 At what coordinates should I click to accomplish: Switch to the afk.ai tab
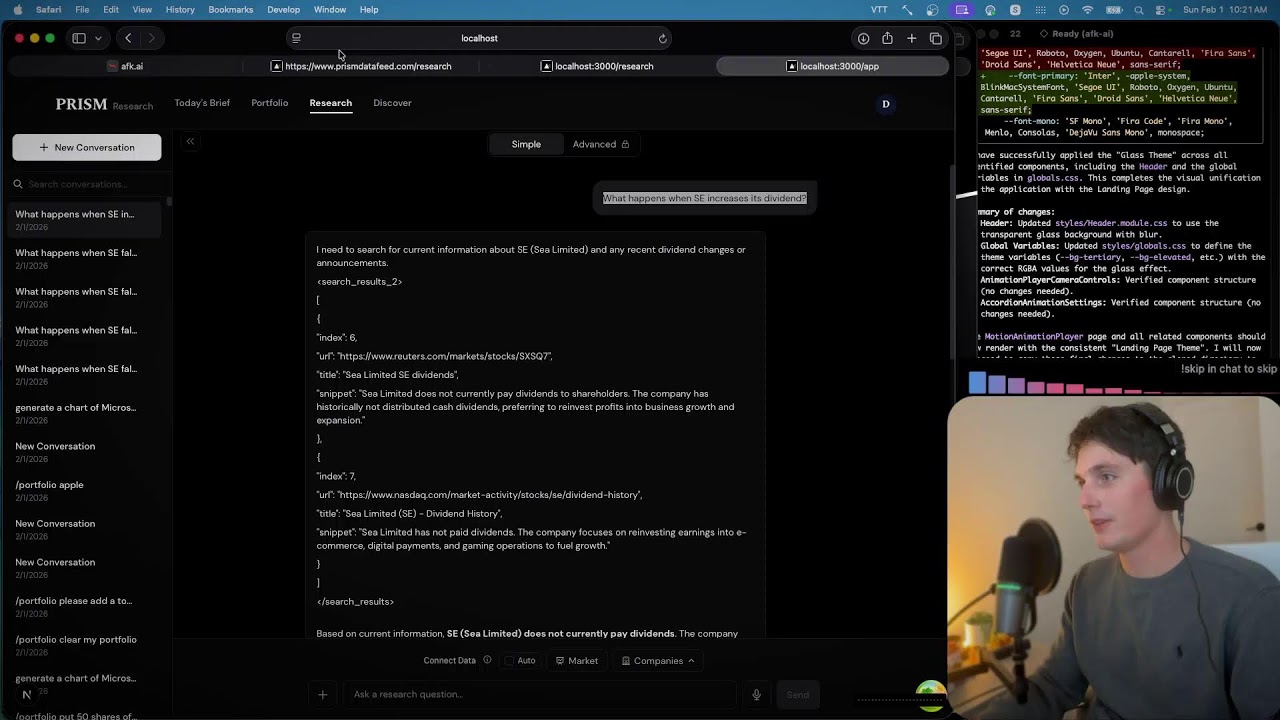(x=125, y=66)
